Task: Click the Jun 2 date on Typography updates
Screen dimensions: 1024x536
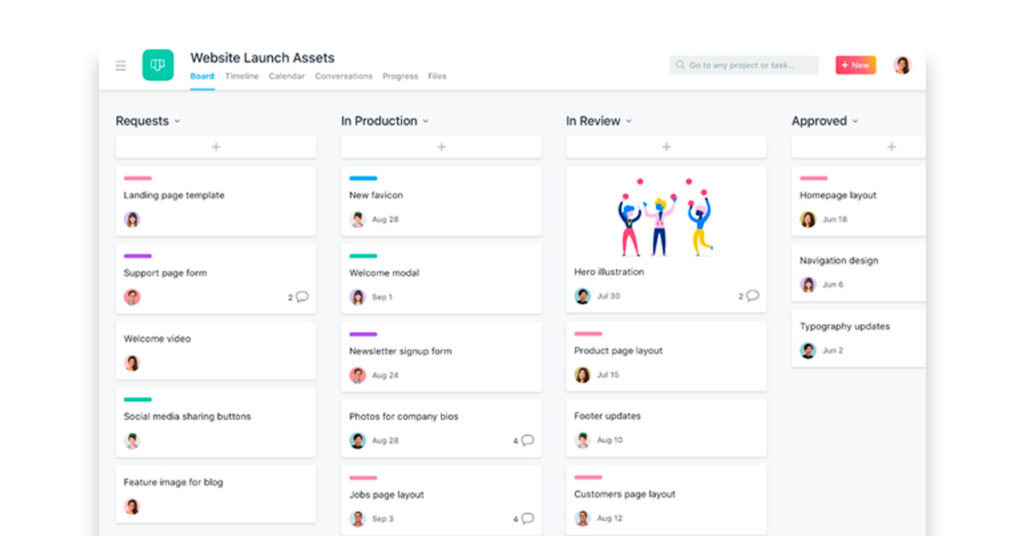Action: tap(833, 351)
